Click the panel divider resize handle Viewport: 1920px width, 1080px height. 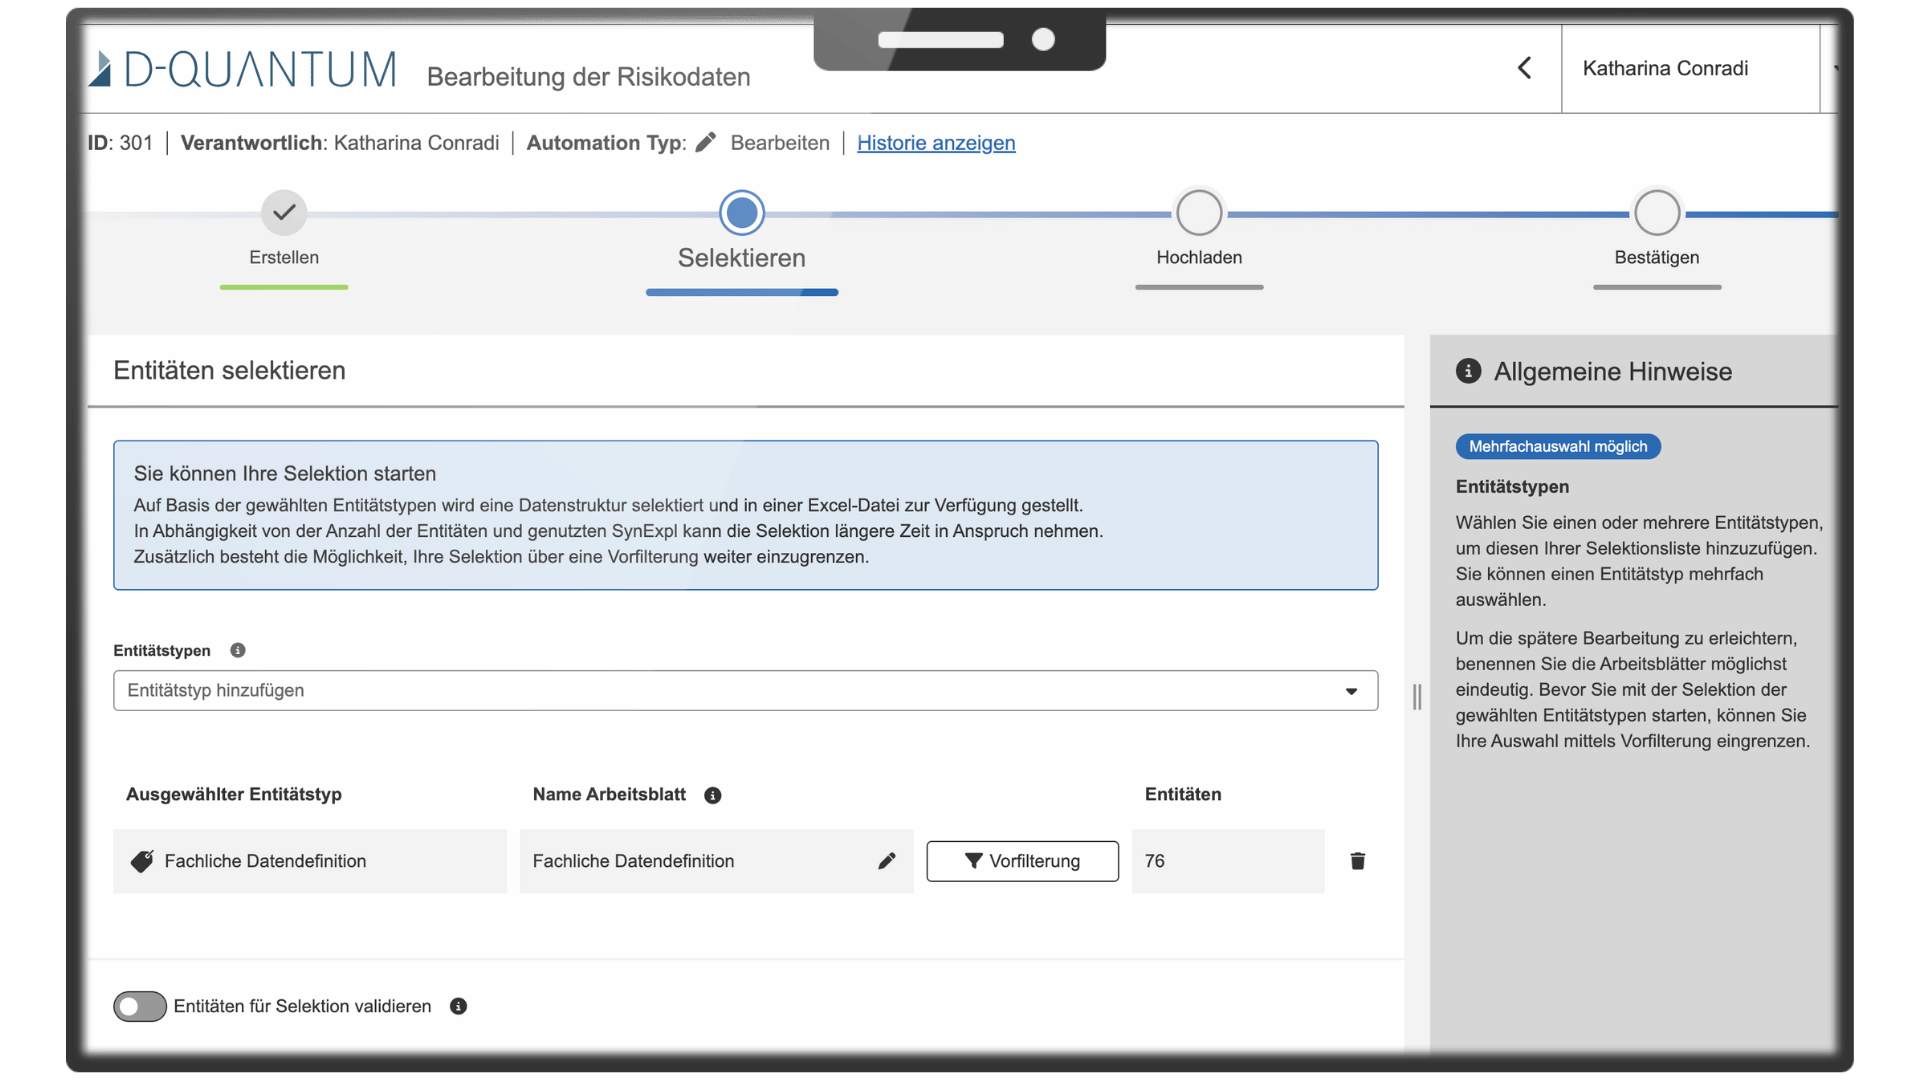[x=1417, y=697]
